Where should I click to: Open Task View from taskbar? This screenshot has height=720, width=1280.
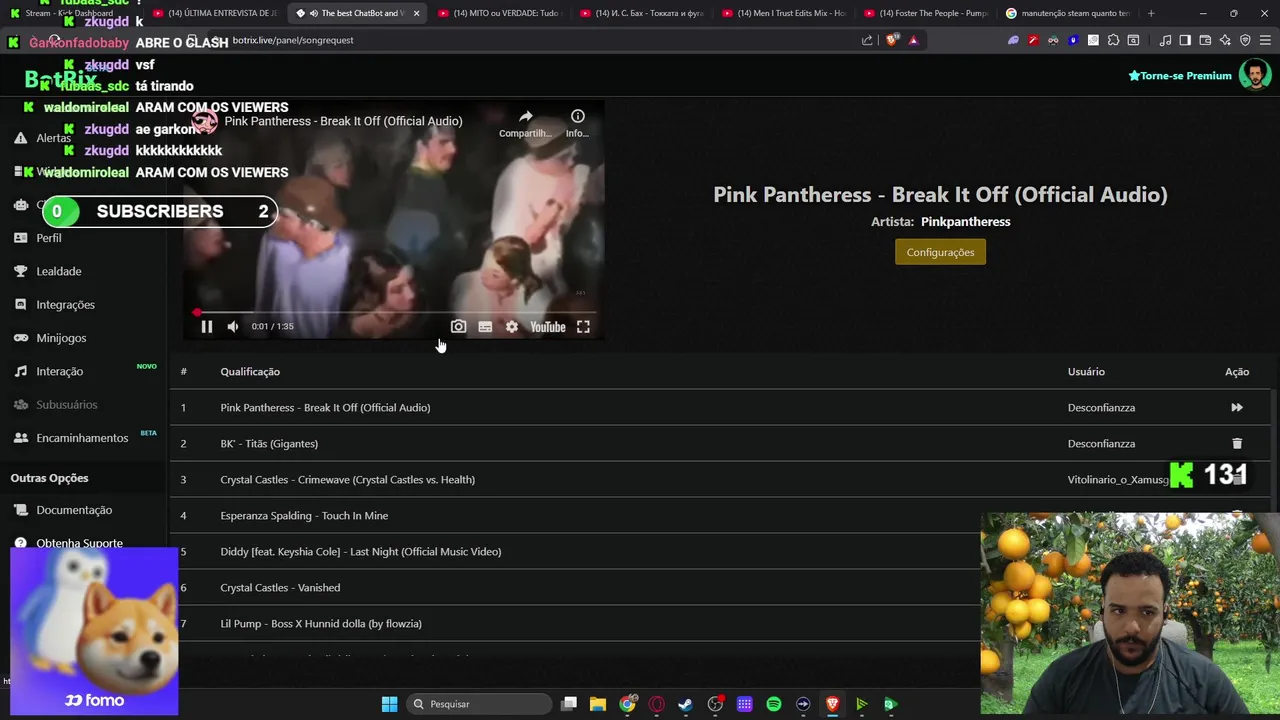569,704
